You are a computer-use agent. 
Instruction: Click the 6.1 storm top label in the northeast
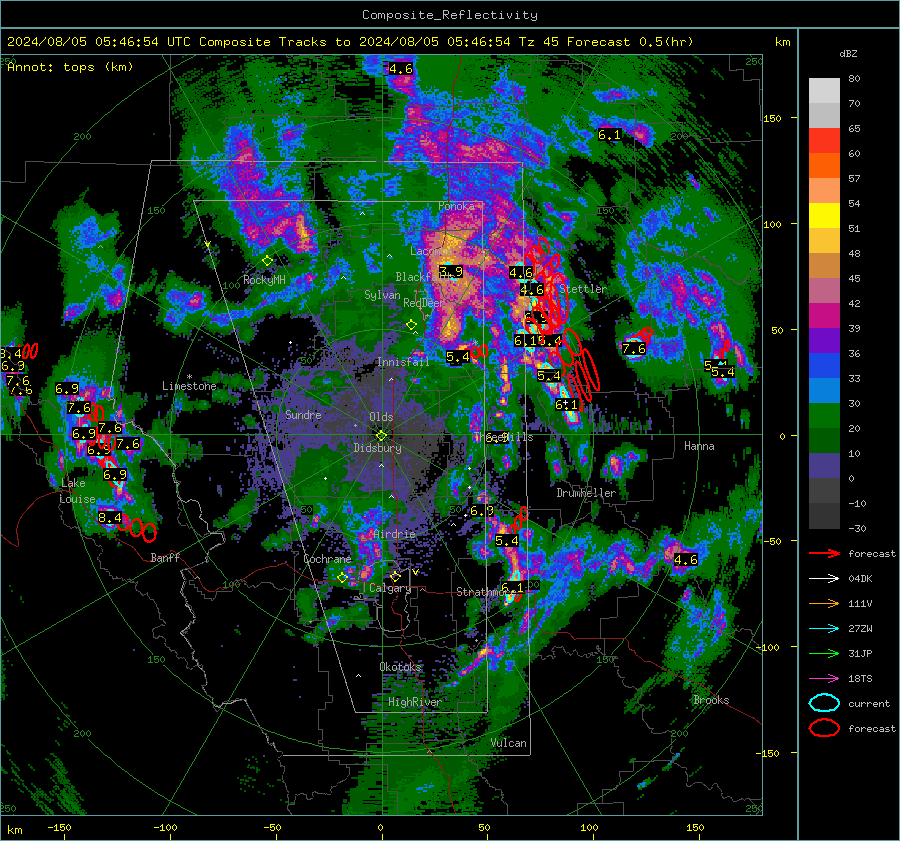tap(610, 135)
